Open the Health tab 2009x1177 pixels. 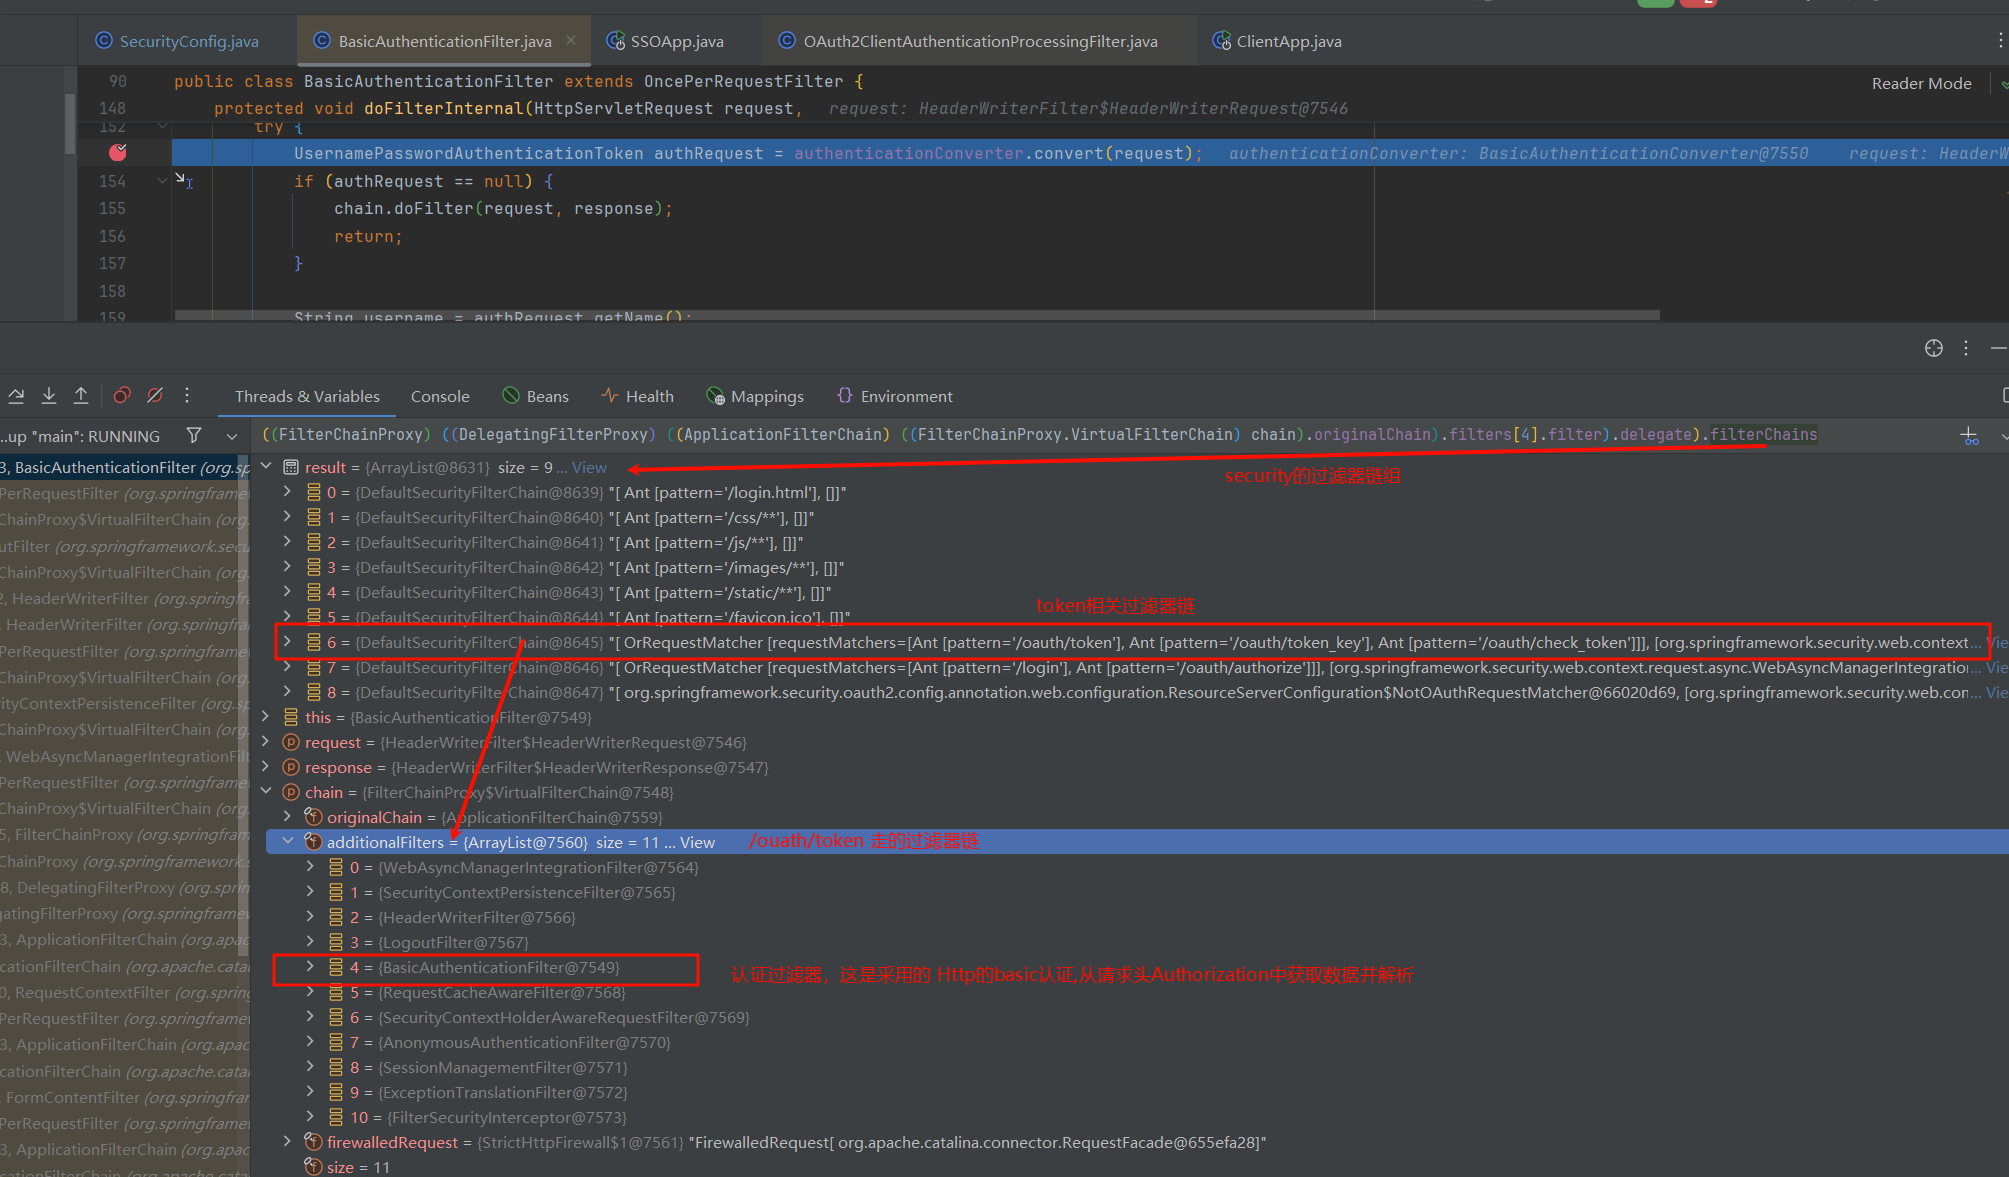point(637,396)
